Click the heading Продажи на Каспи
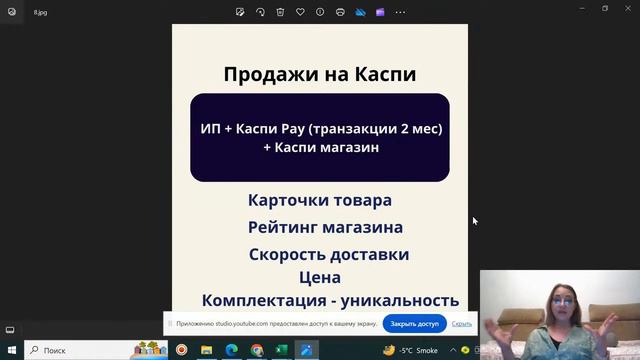Screen dimensions: 640x360 coord(320,74)
